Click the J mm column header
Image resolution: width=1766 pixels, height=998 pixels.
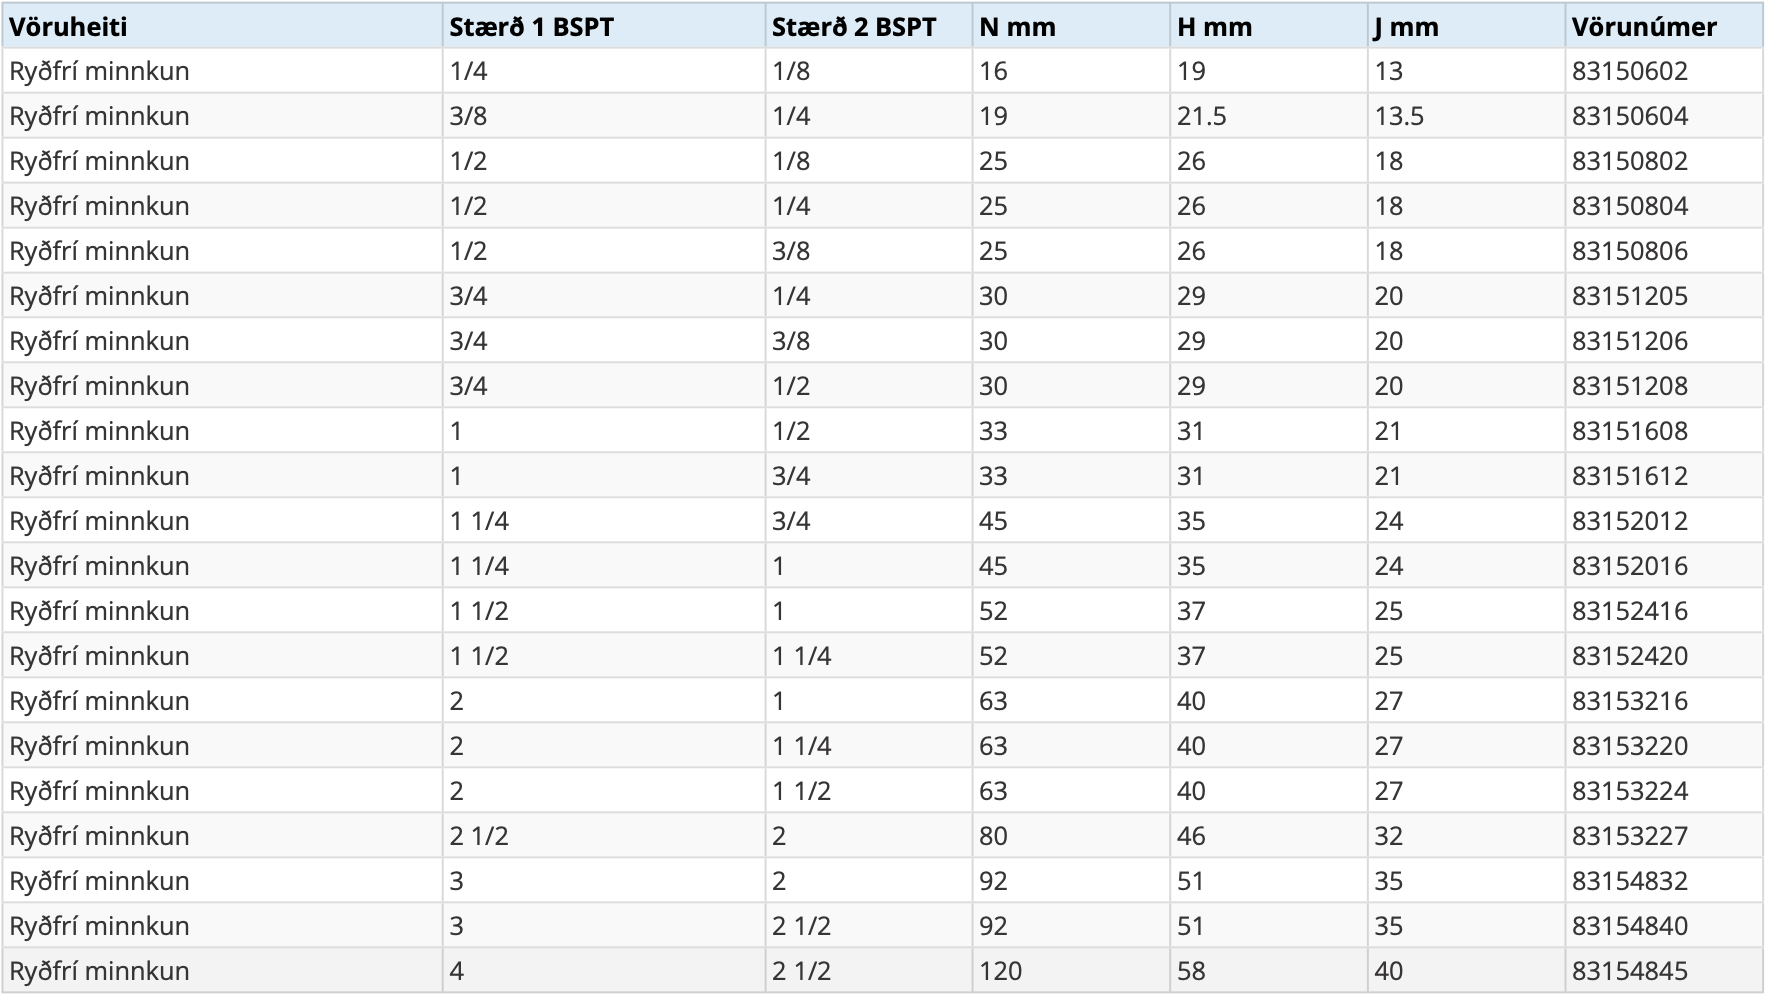1406,27
